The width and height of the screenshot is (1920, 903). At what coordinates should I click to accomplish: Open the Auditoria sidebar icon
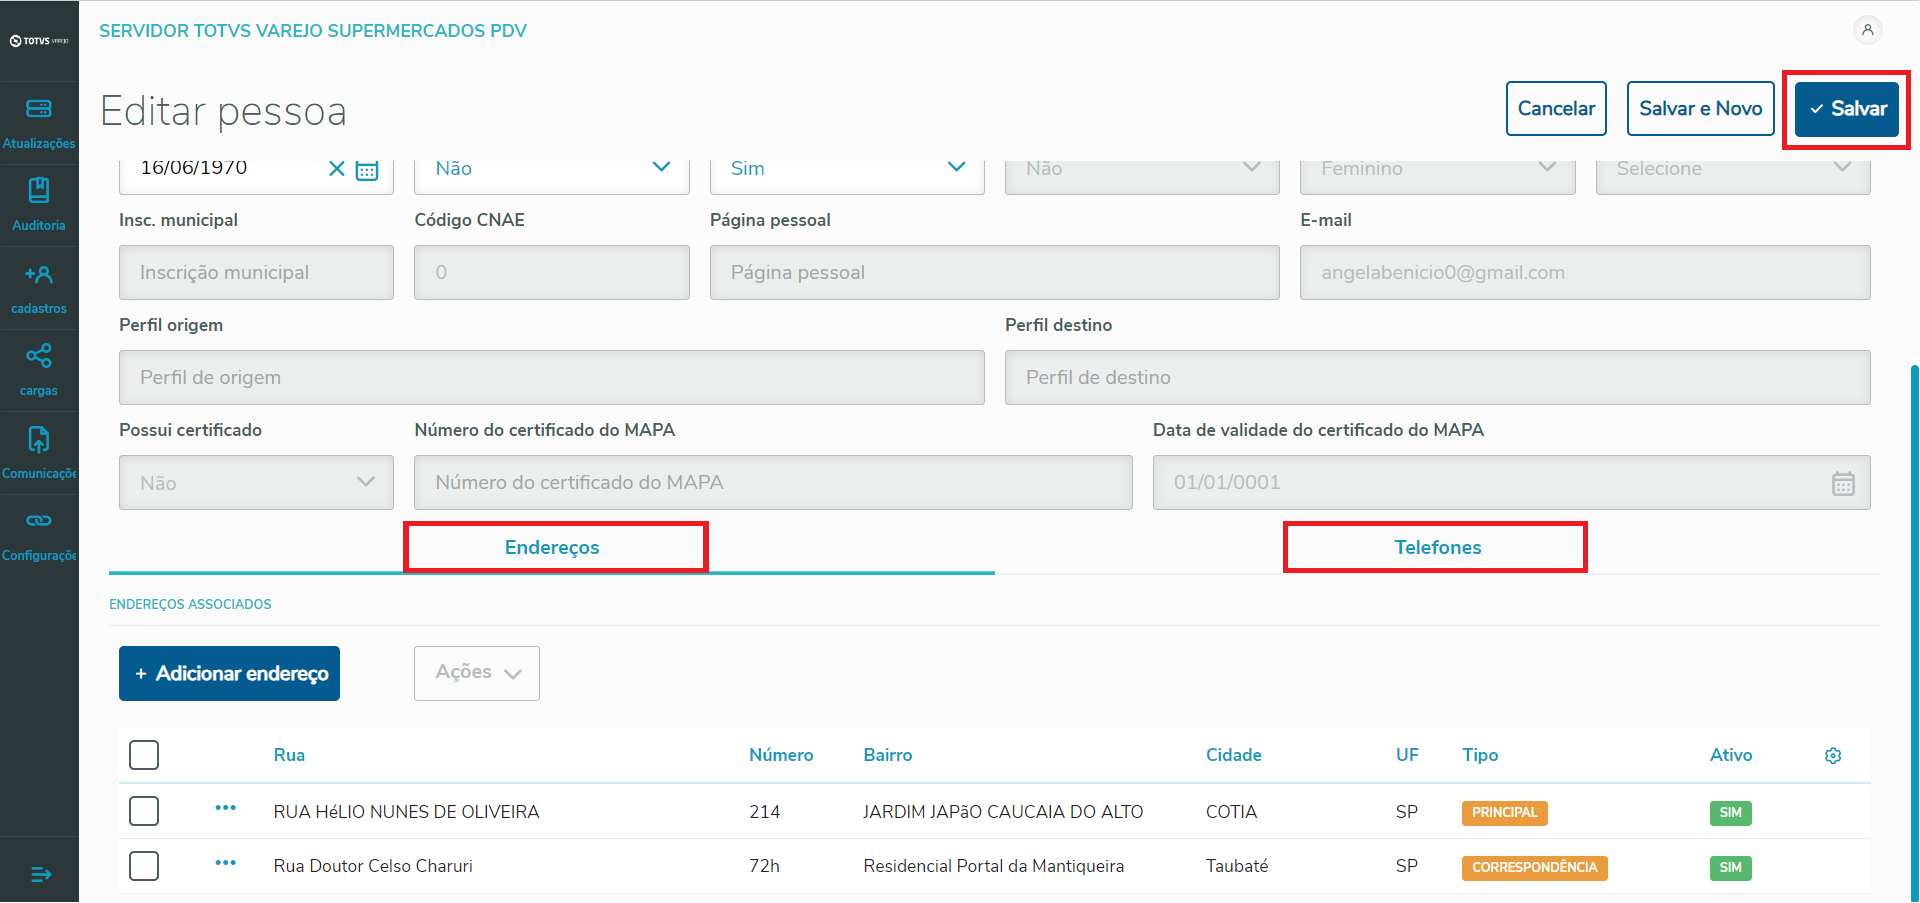point(39,204)
